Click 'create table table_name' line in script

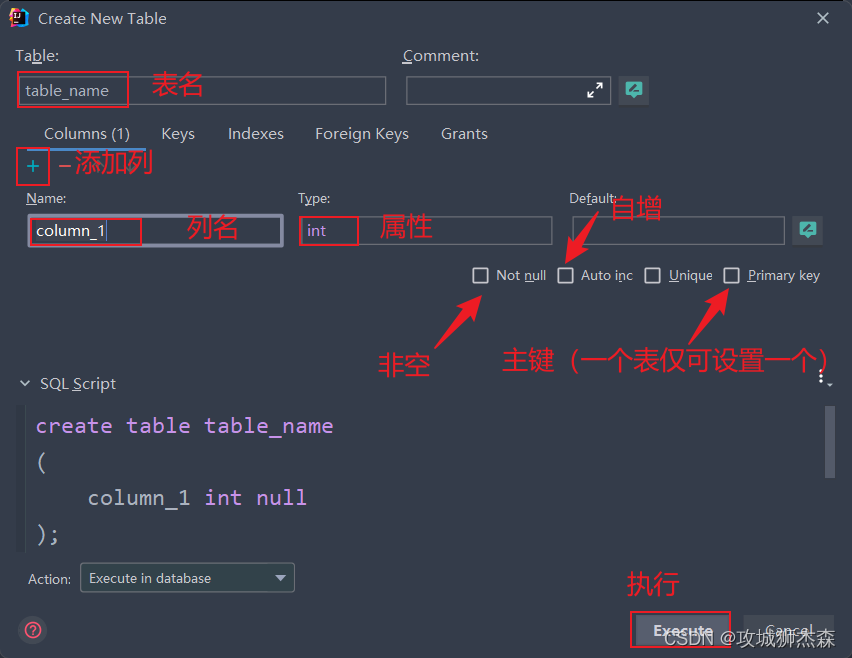pos(184,426)
